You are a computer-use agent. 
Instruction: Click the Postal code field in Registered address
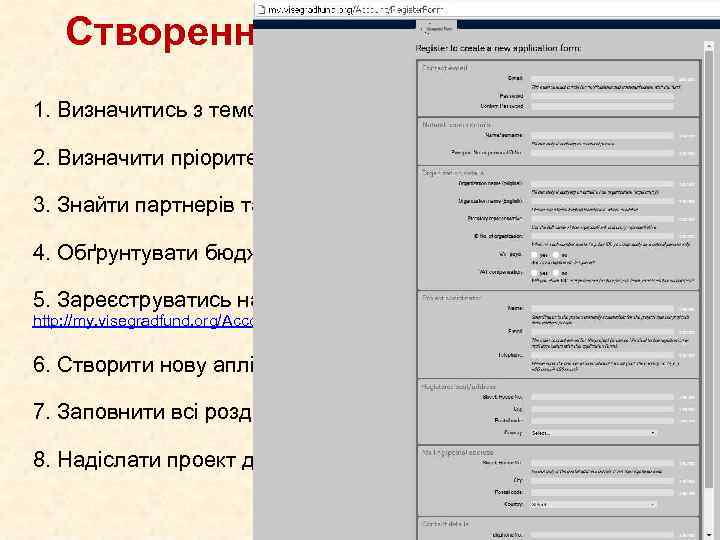tap(602, 421)
